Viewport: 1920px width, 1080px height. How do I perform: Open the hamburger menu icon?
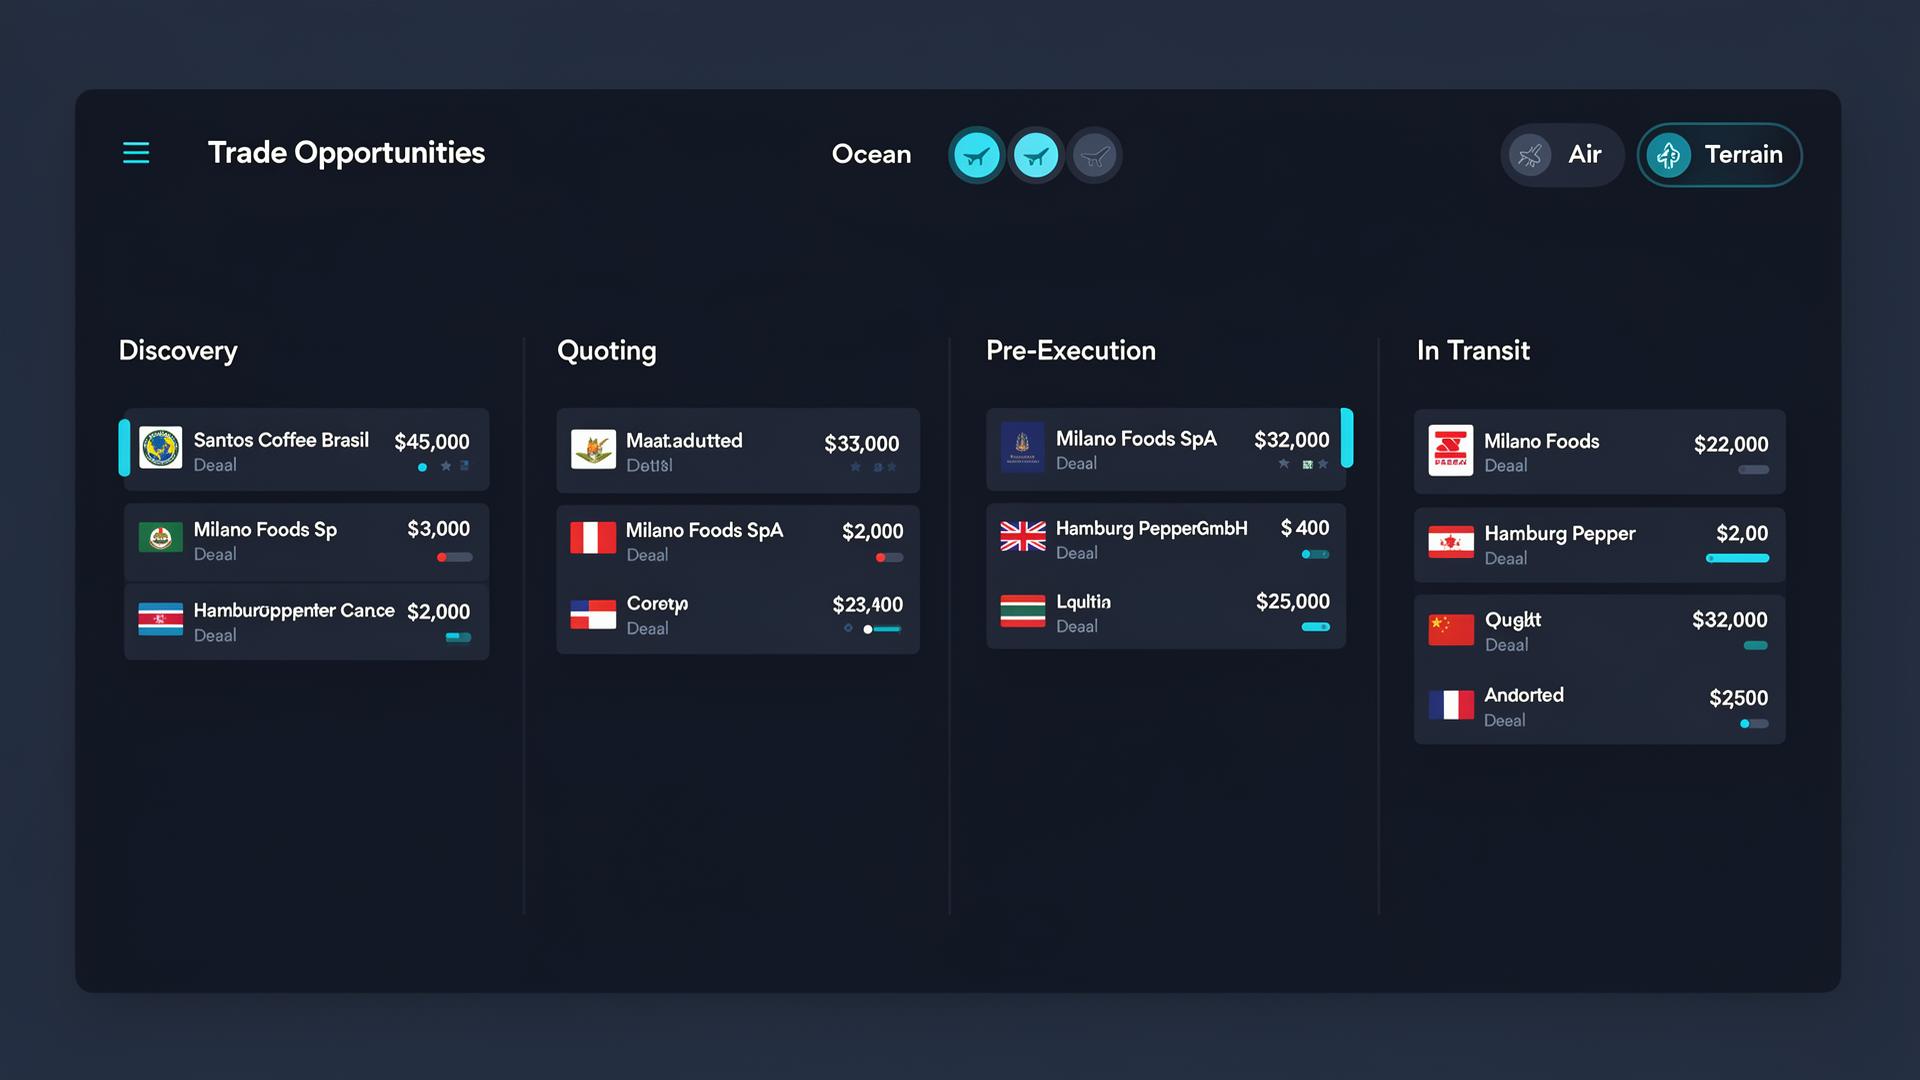(136, 153)
